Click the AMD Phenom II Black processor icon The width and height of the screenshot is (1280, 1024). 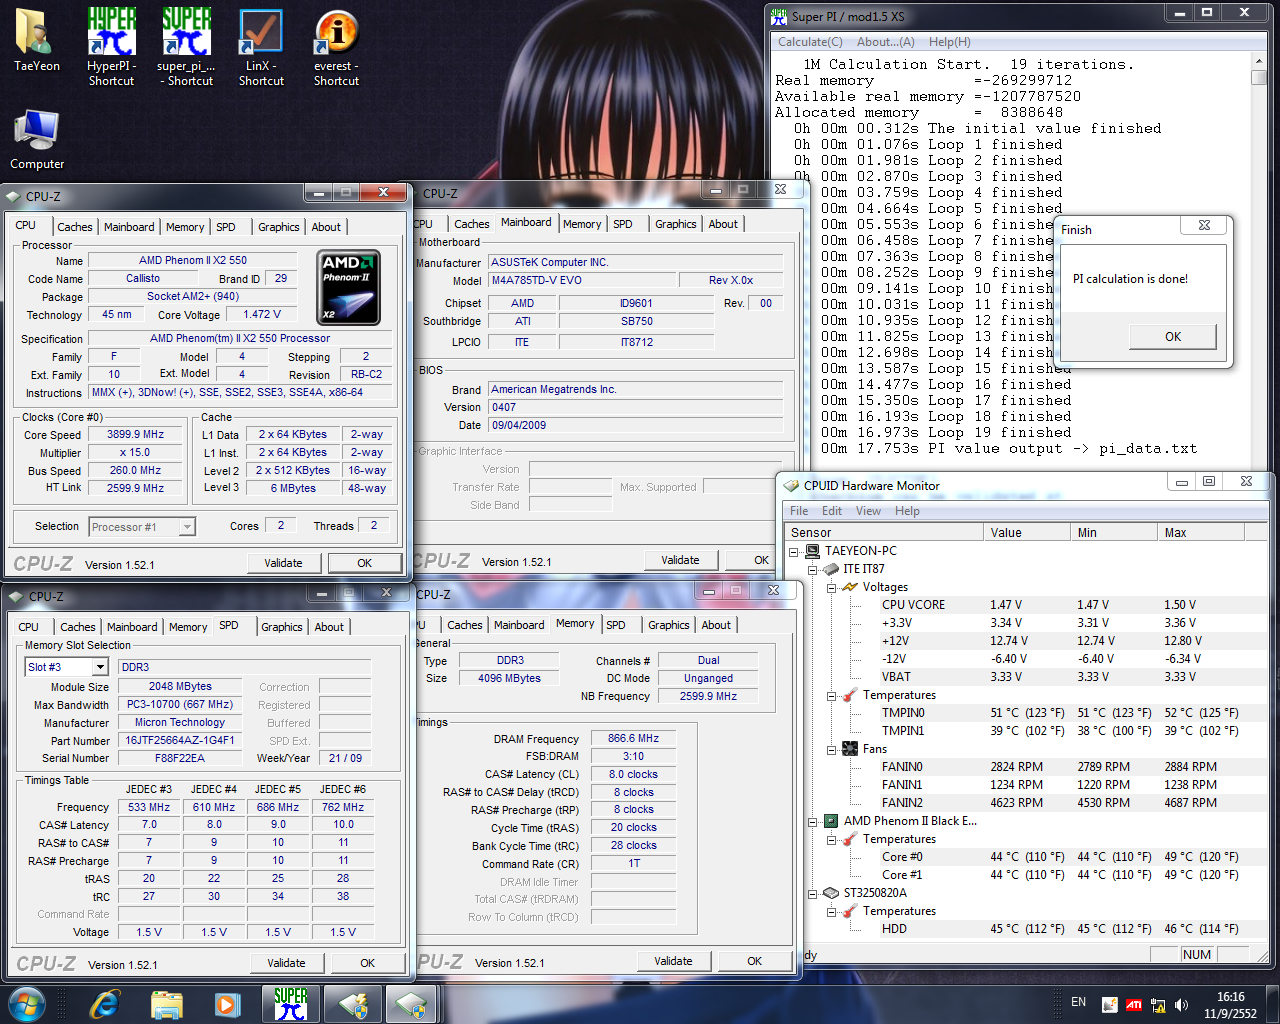tap(830, 821)
